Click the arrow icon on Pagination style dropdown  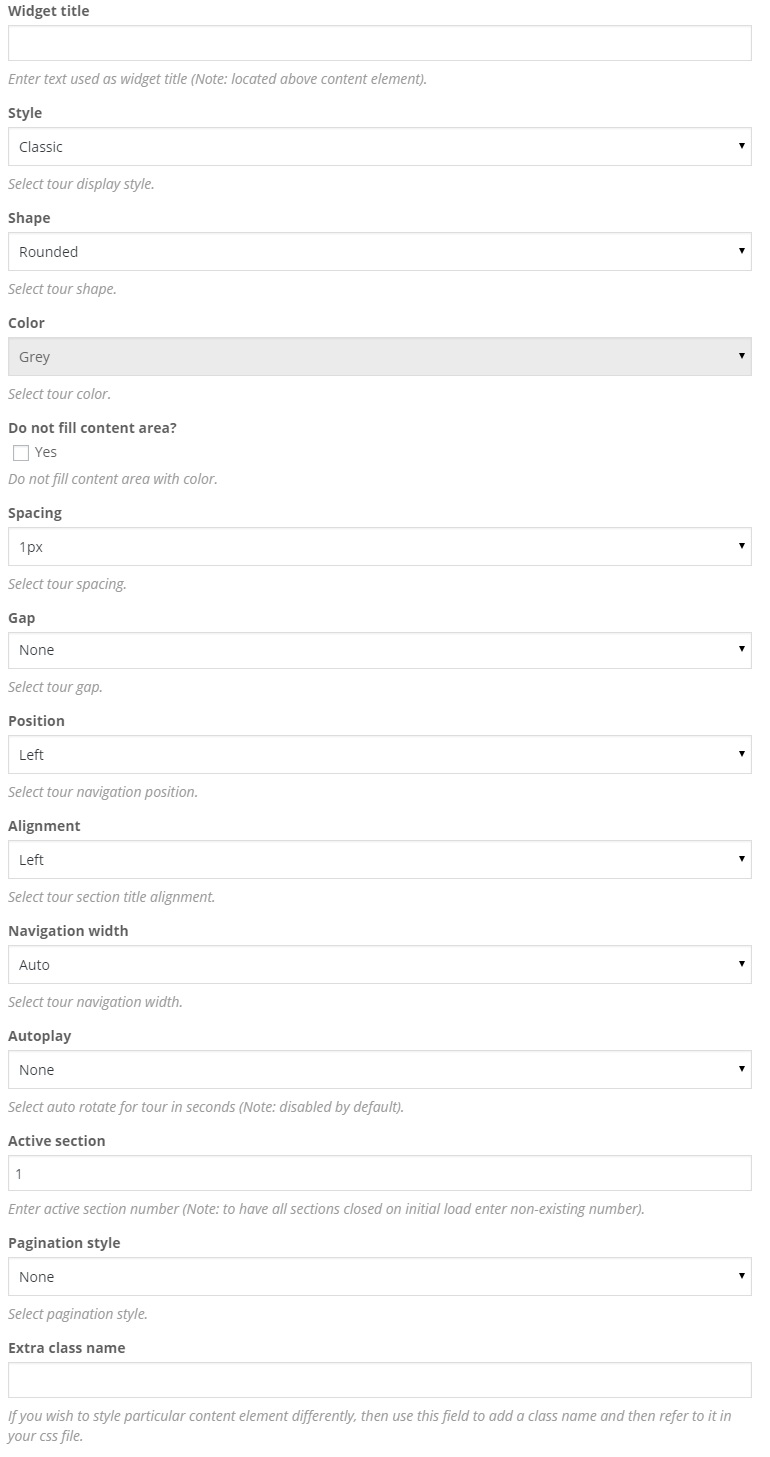click(741, 1276)
